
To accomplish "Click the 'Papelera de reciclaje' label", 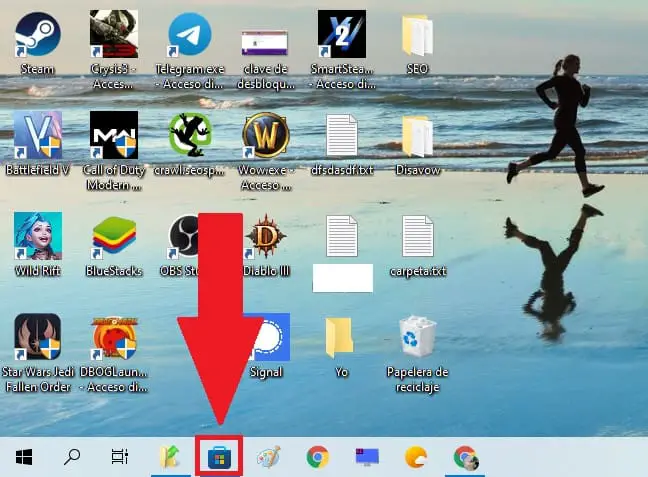I will (x=417, y=379).
